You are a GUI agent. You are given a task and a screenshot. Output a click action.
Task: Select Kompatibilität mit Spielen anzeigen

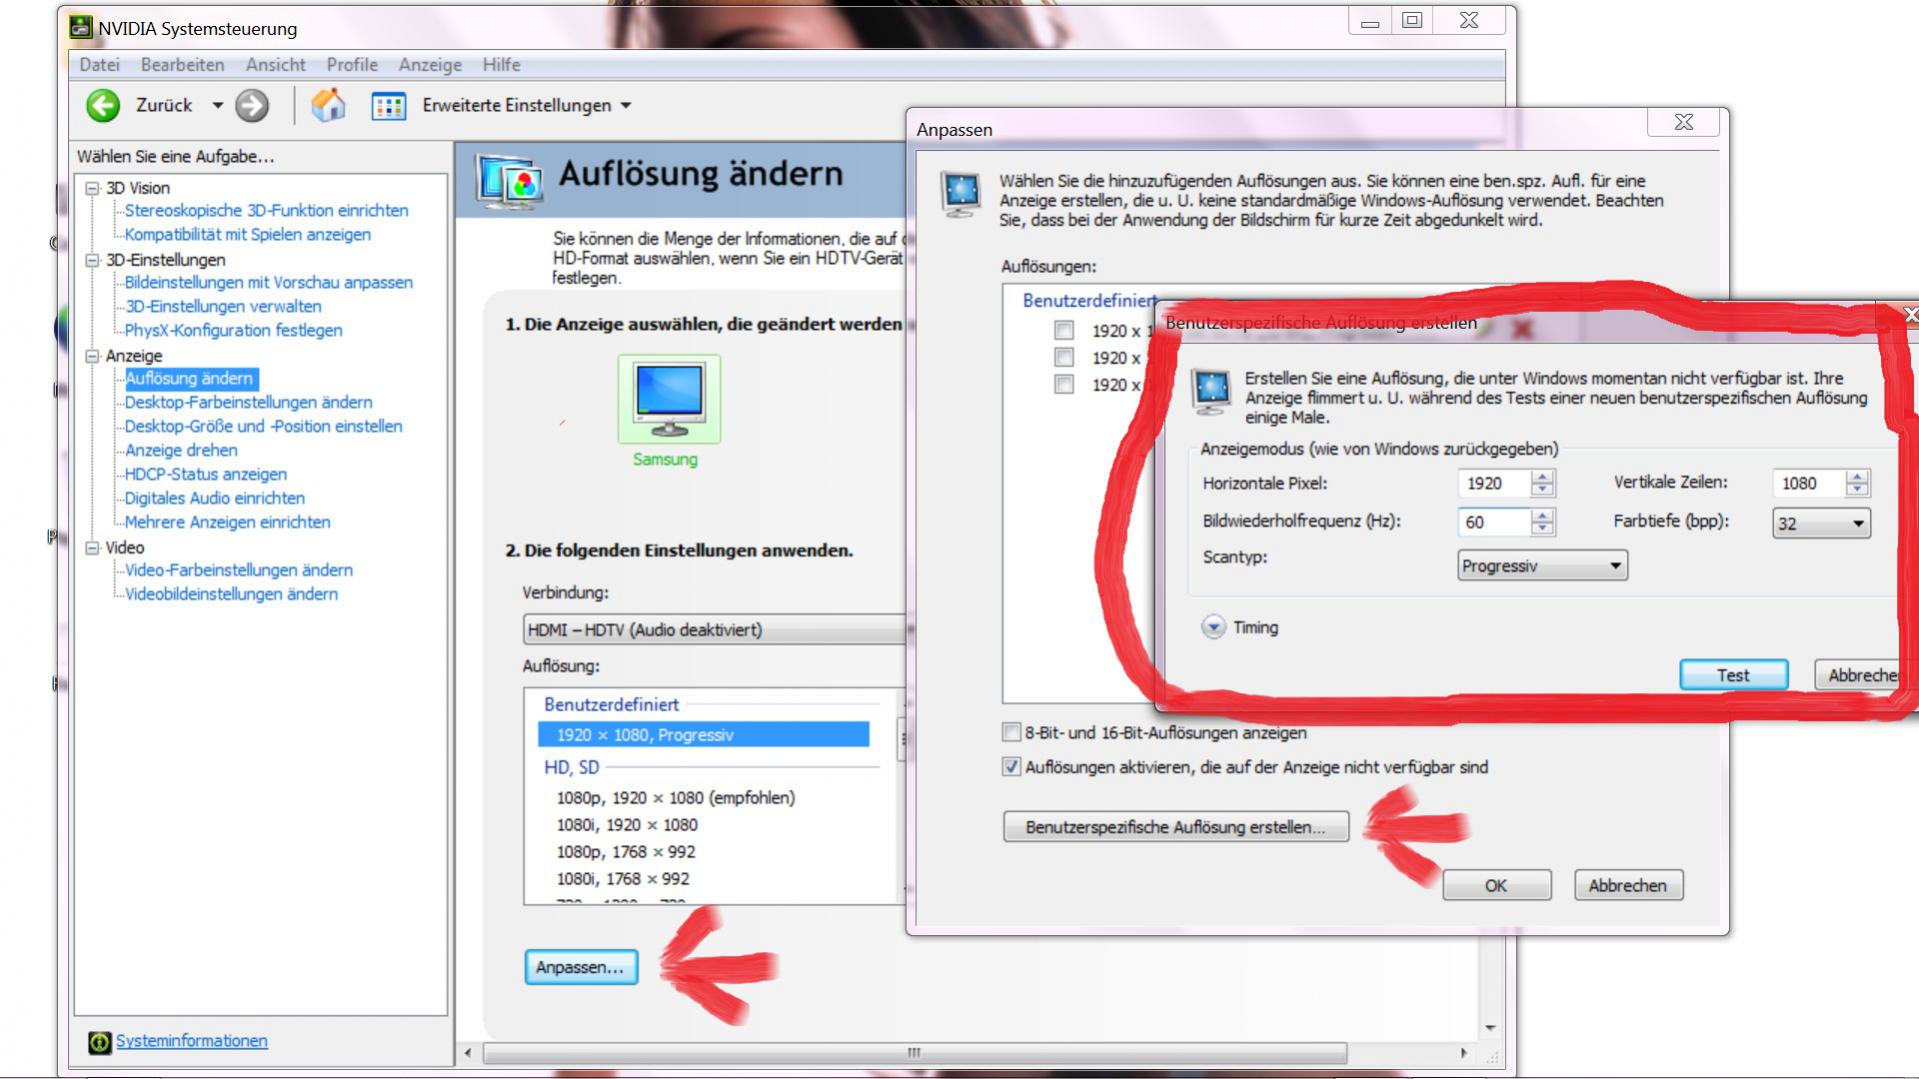[247, 234]
